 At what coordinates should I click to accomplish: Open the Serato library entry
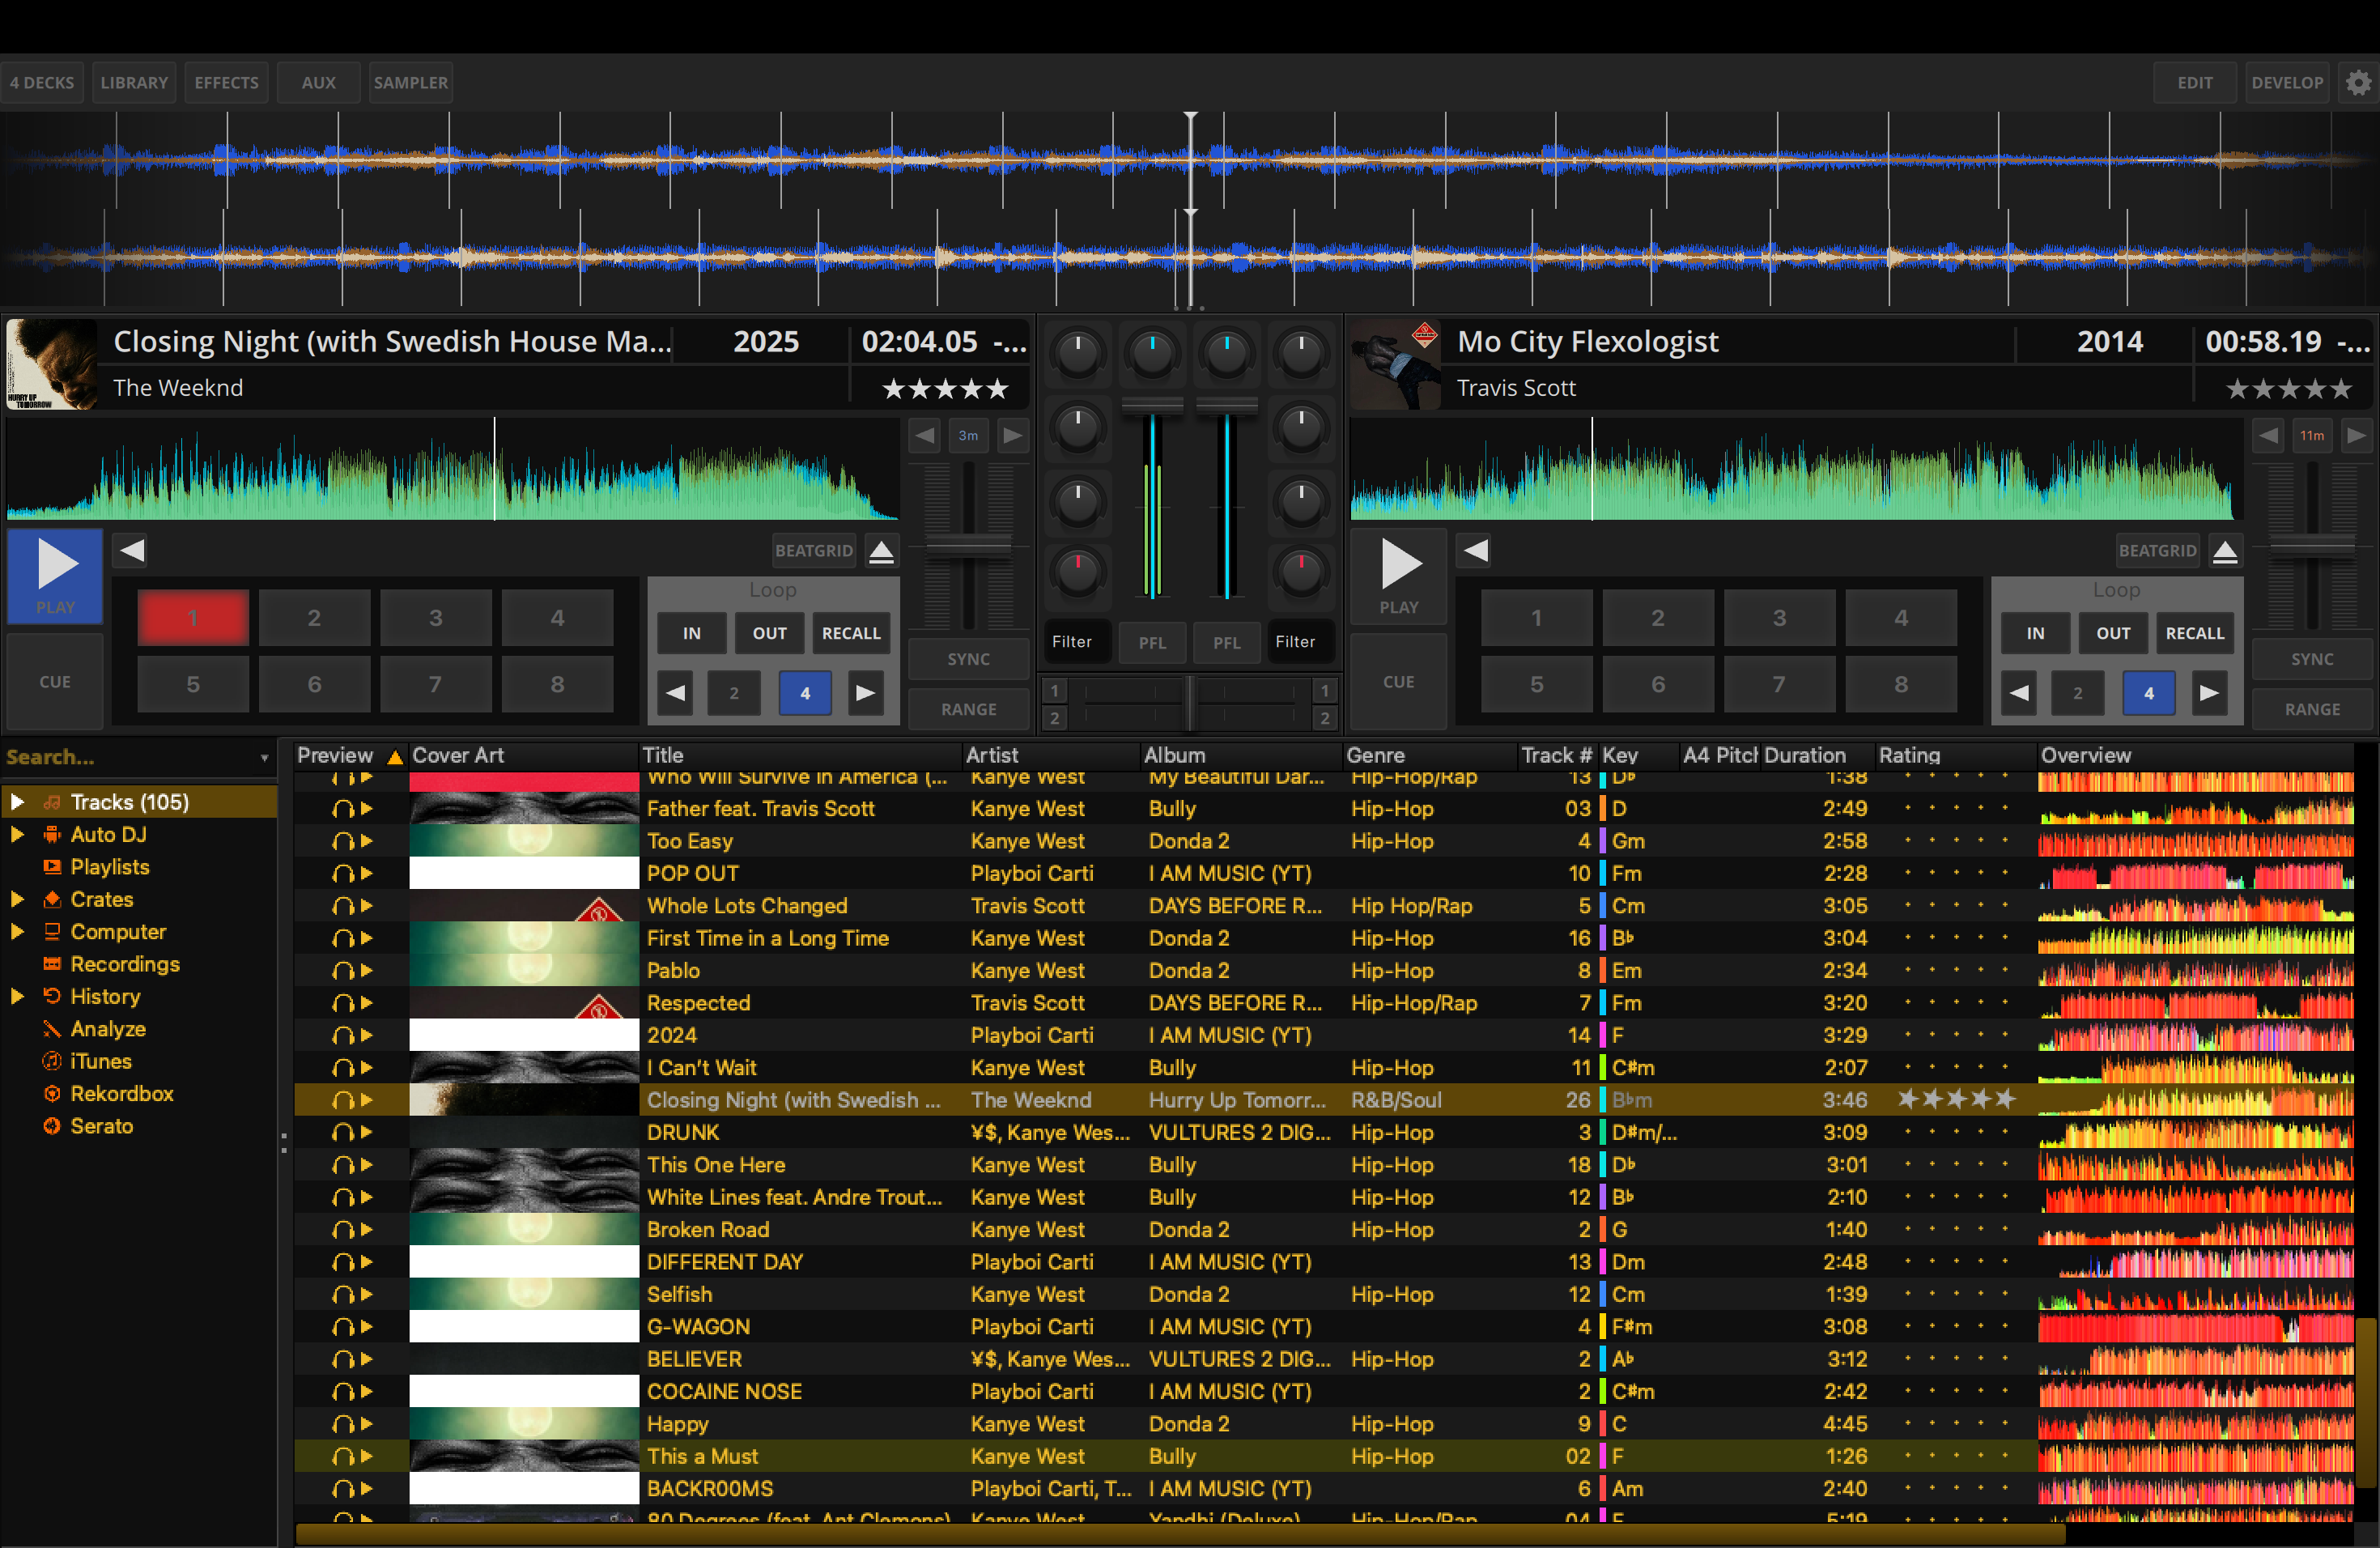point(101,1126)
